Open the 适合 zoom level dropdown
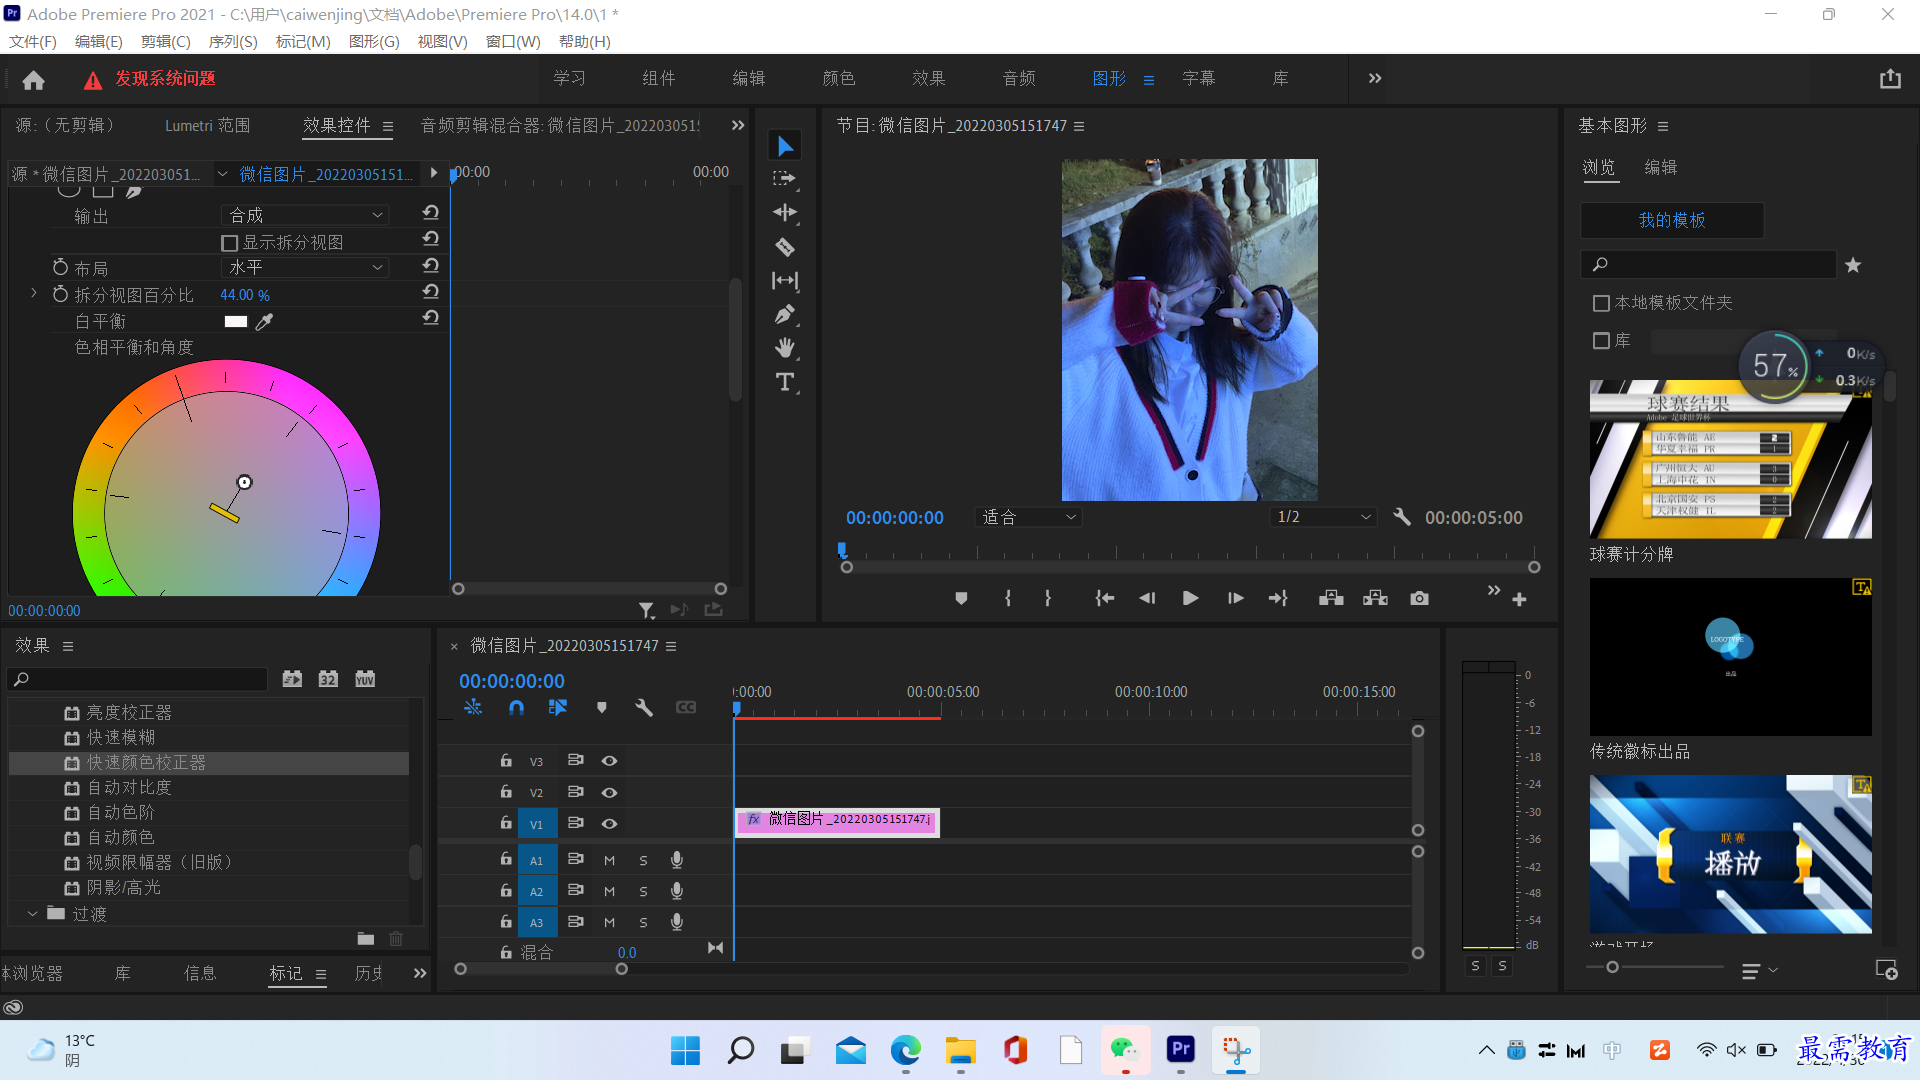Image resolution: width=1920 pixels, height=1080 pixels. tap(1028, 517)
